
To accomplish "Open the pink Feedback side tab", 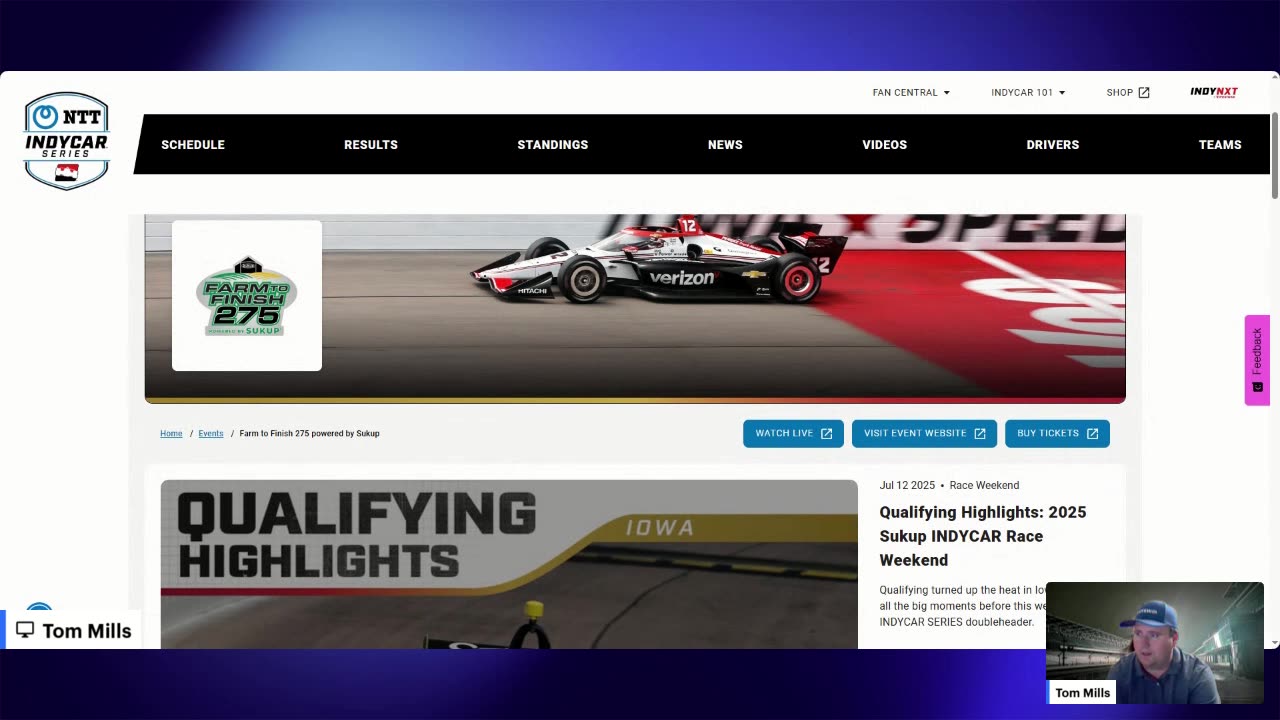I will coord(1257,360).
